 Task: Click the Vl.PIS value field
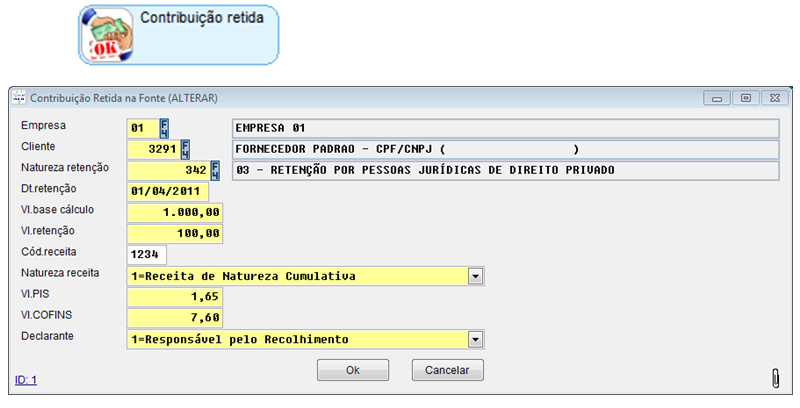point(175,297)
